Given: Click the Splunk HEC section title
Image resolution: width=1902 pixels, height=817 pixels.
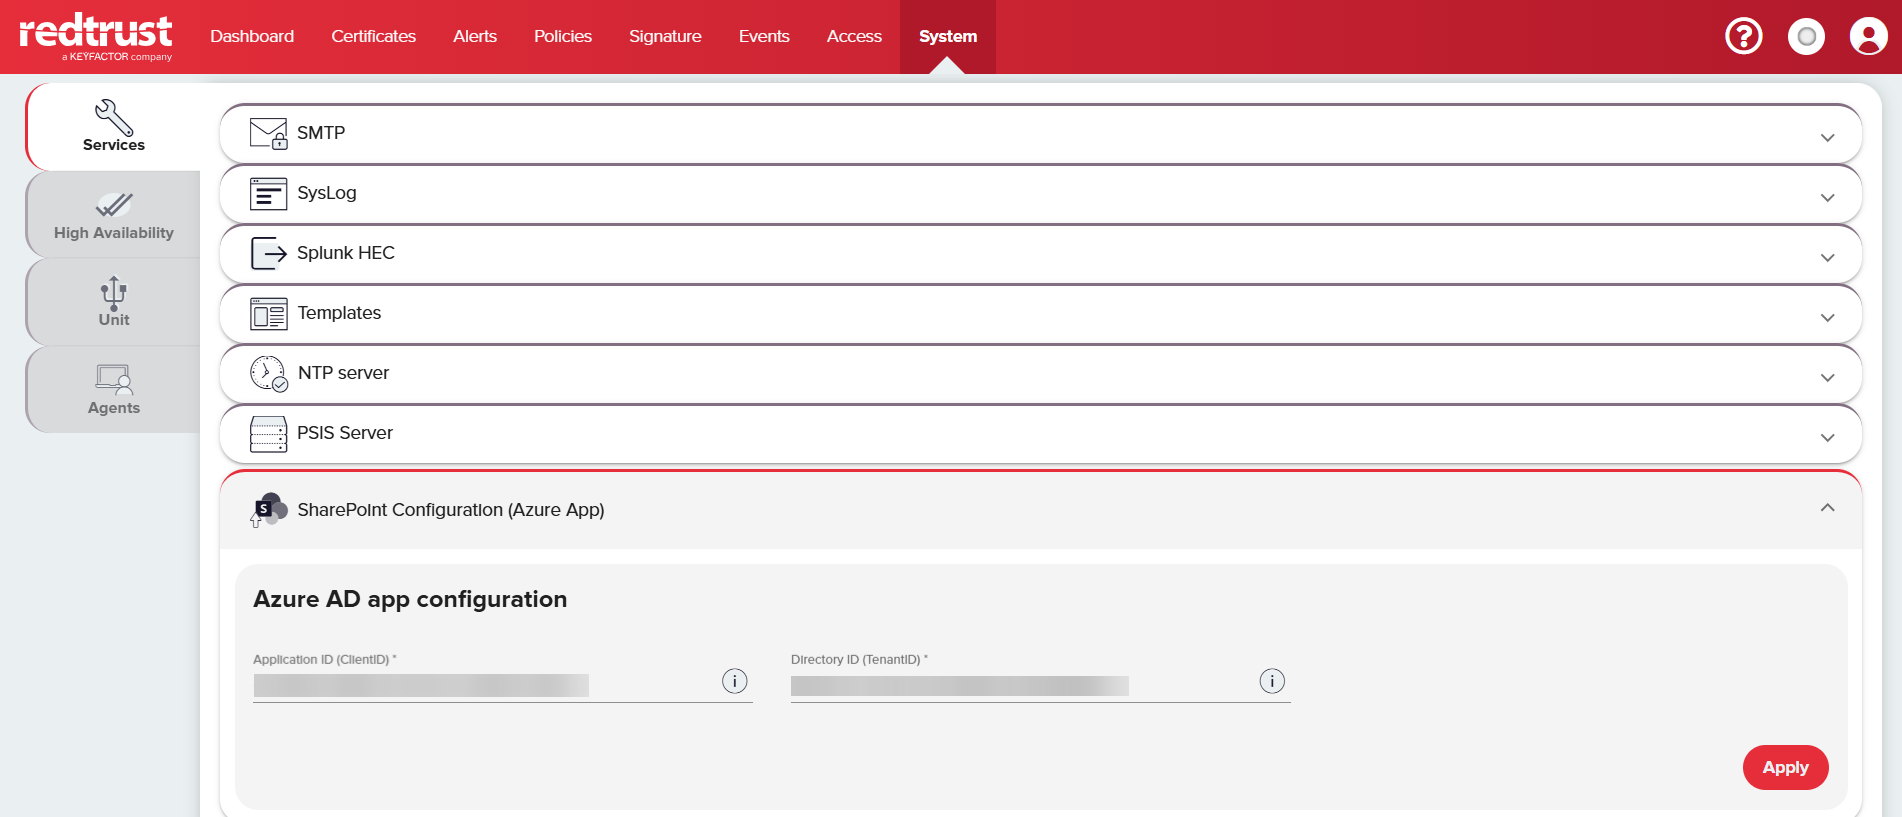Looking at the screenshot, I should tap(346, 253).
